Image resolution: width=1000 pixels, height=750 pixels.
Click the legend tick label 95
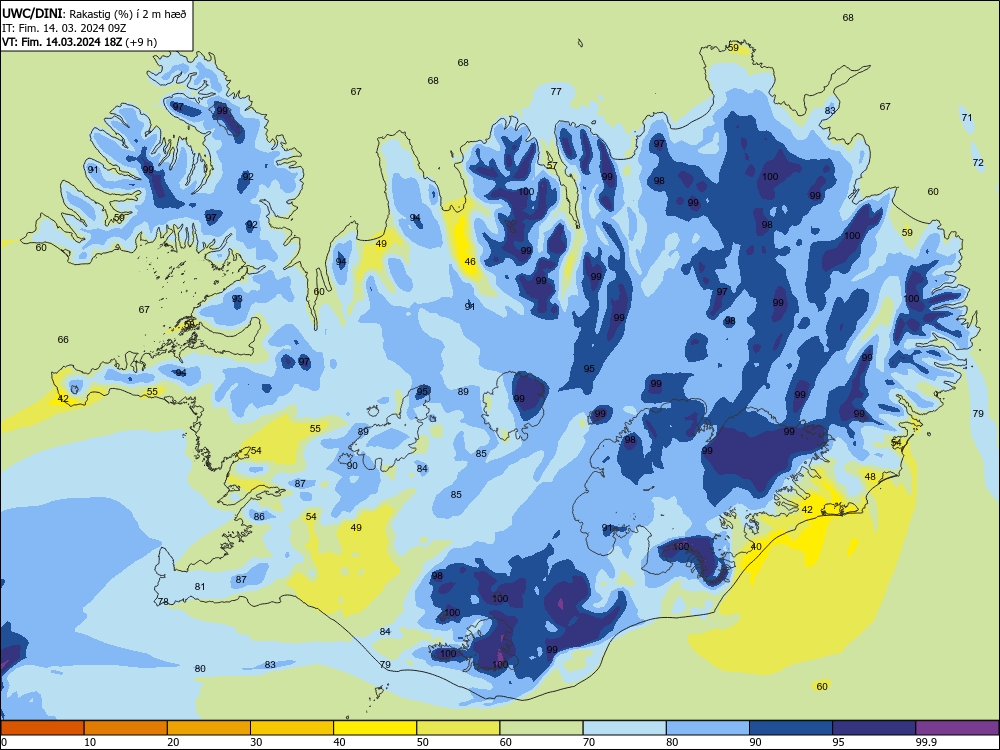pyautogui.click(x=838, y=742)
